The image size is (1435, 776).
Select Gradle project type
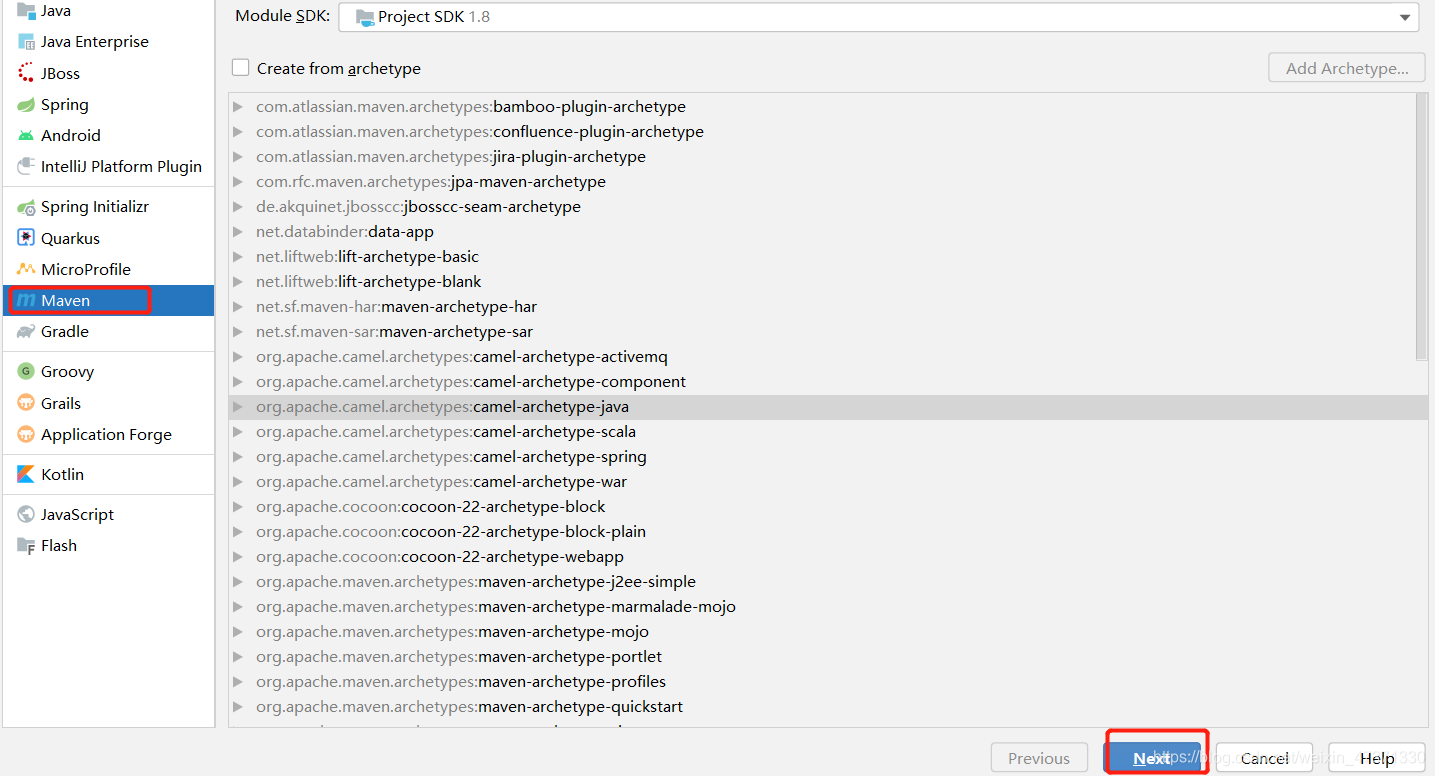click(x=108, y=332)
